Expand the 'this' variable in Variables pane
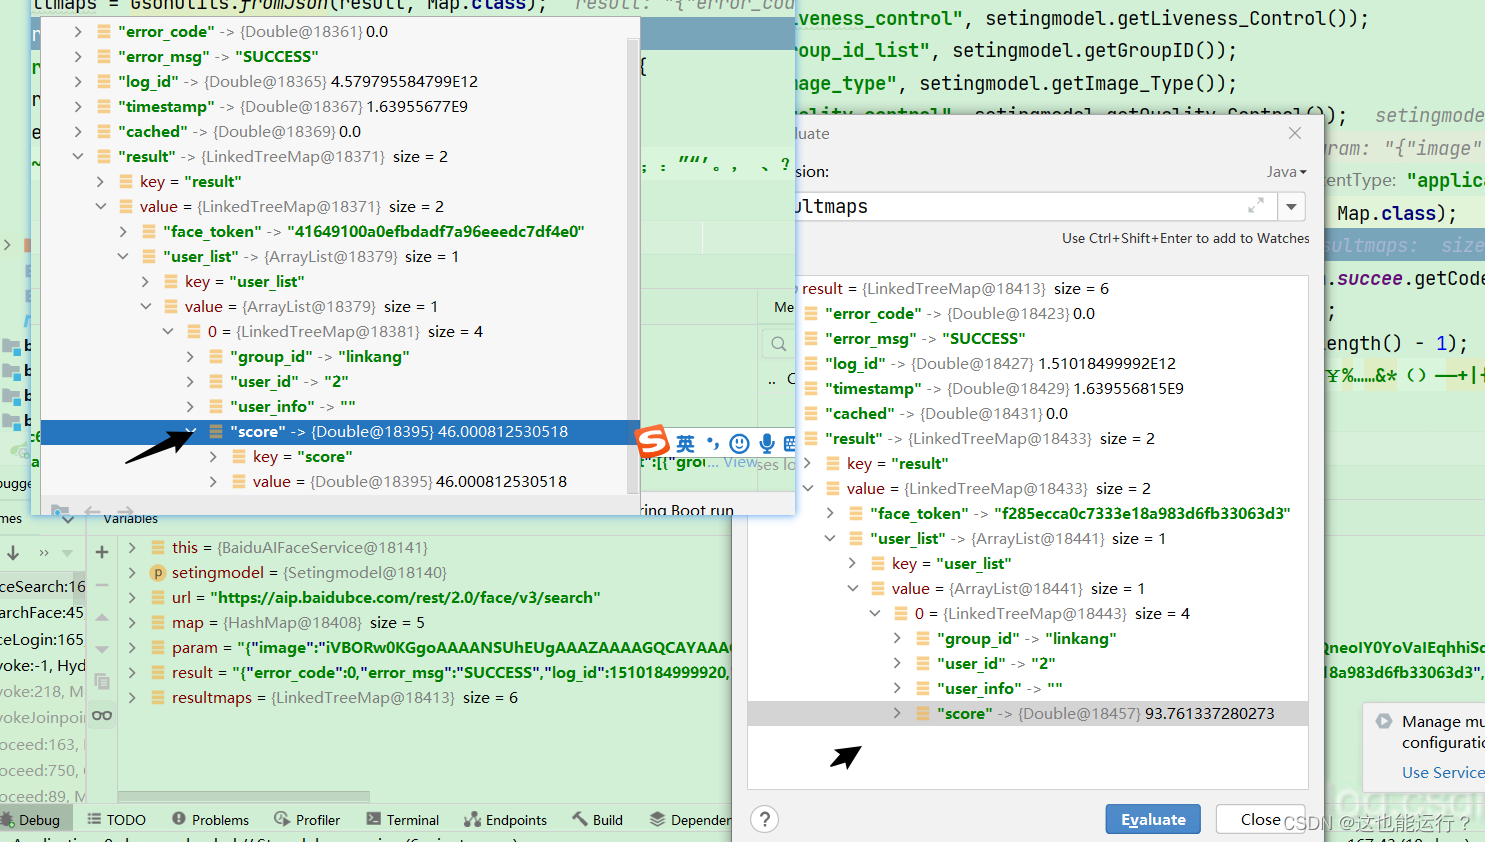This screenshot has height=842, width=1485. (x=132, y=548)
